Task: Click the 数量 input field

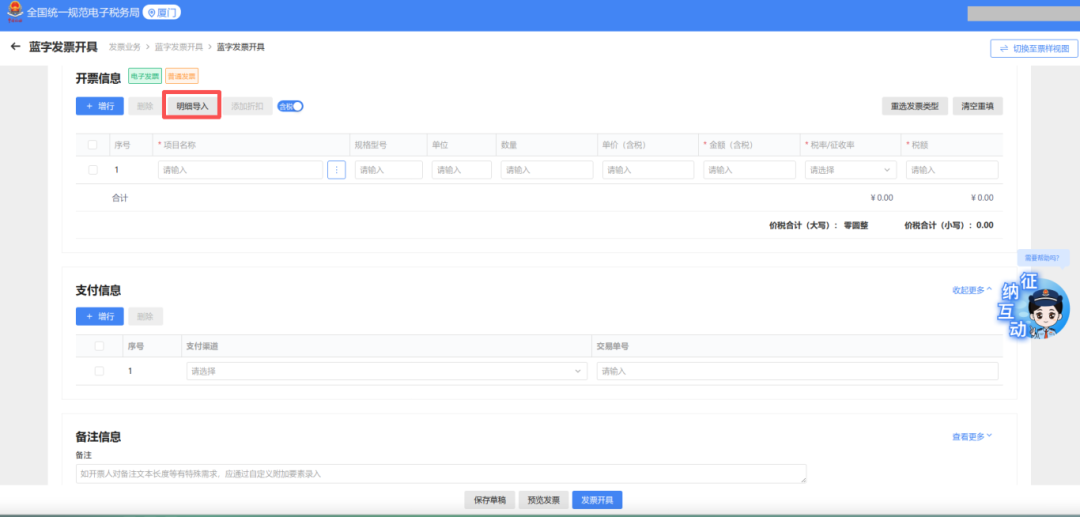Action: click(x=547, y=170)
